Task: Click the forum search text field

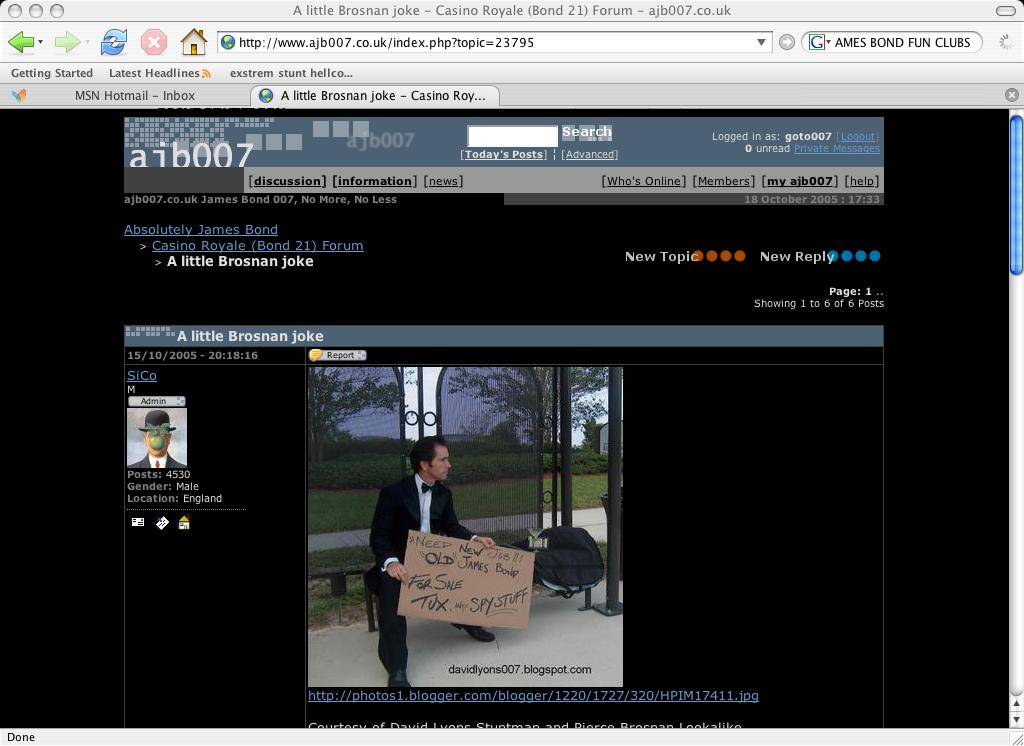Action: click(512, 136)
